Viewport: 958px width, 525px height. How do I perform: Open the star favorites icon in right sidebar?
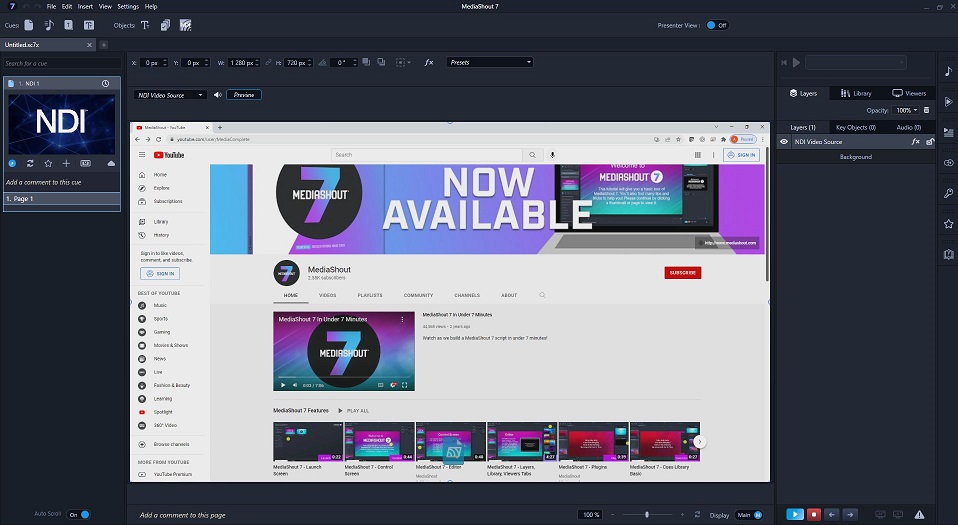click(x=948, y=224)
